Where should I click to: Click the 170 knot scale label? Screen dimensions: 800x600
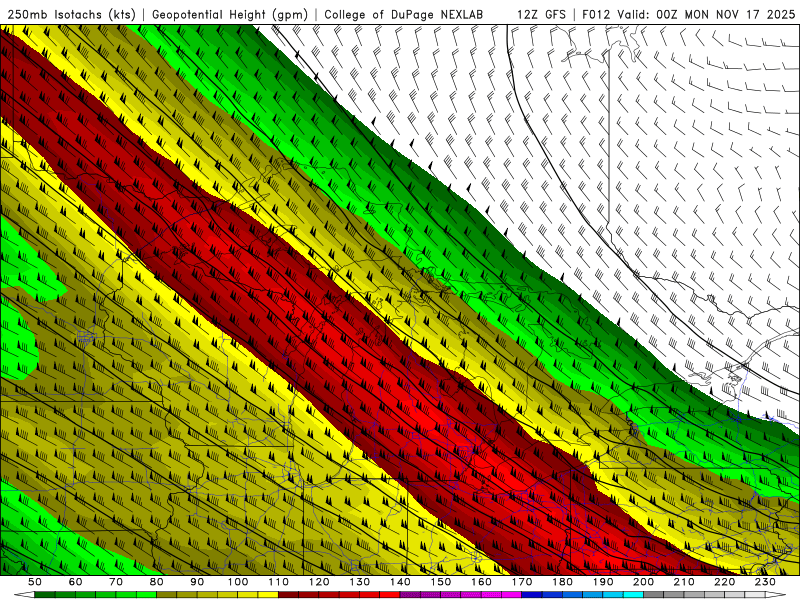[x=522, y=582]
